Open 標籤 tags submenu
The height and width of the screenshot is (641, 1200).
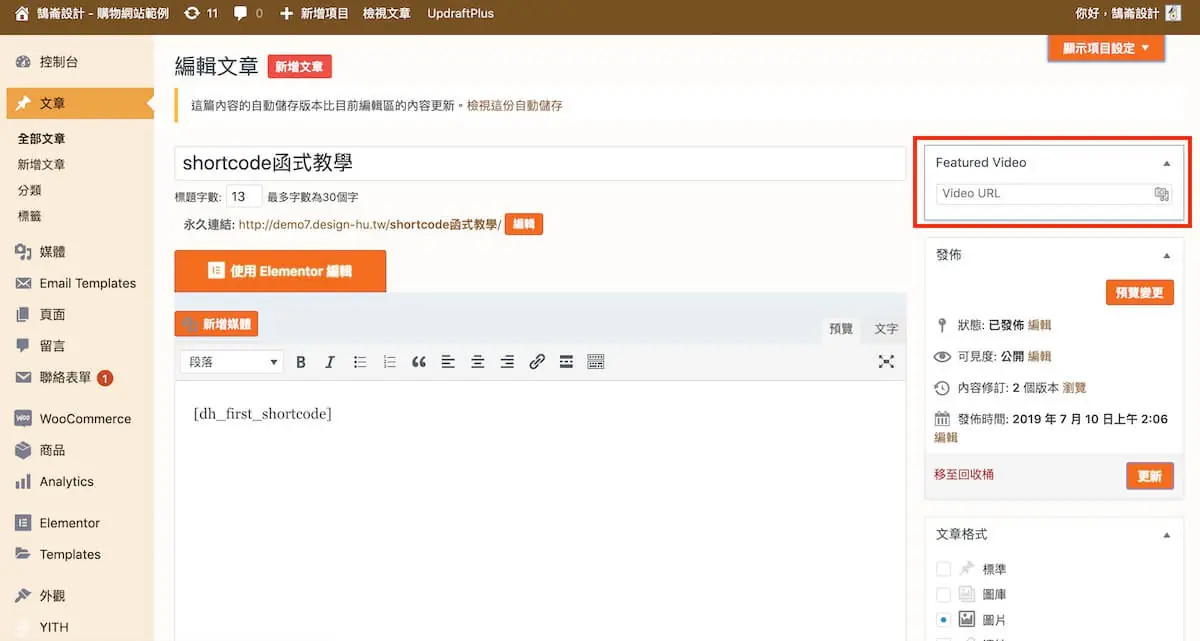coord(30,216)
